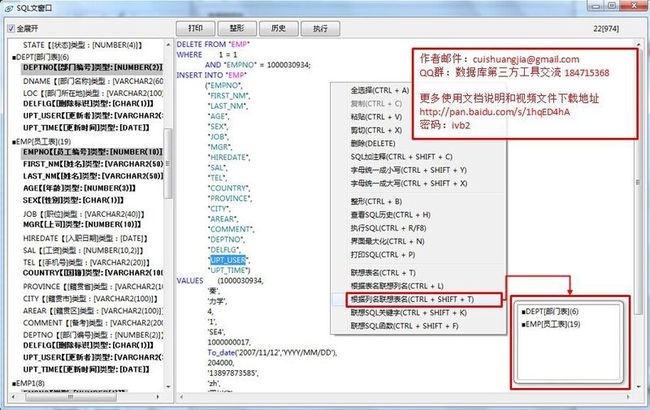
Task: Choose 执行SQL(CTRL + R/F8) entry
Action: [388, 228]
